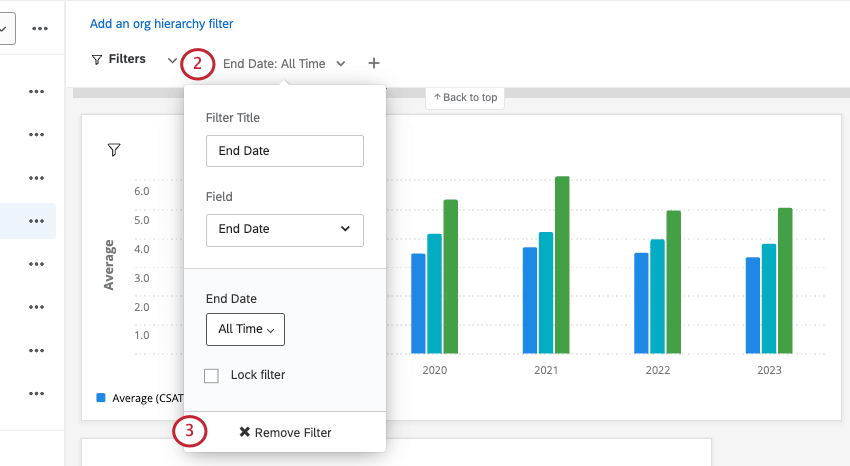
Task: Click the Filters label
Action: 127,59
